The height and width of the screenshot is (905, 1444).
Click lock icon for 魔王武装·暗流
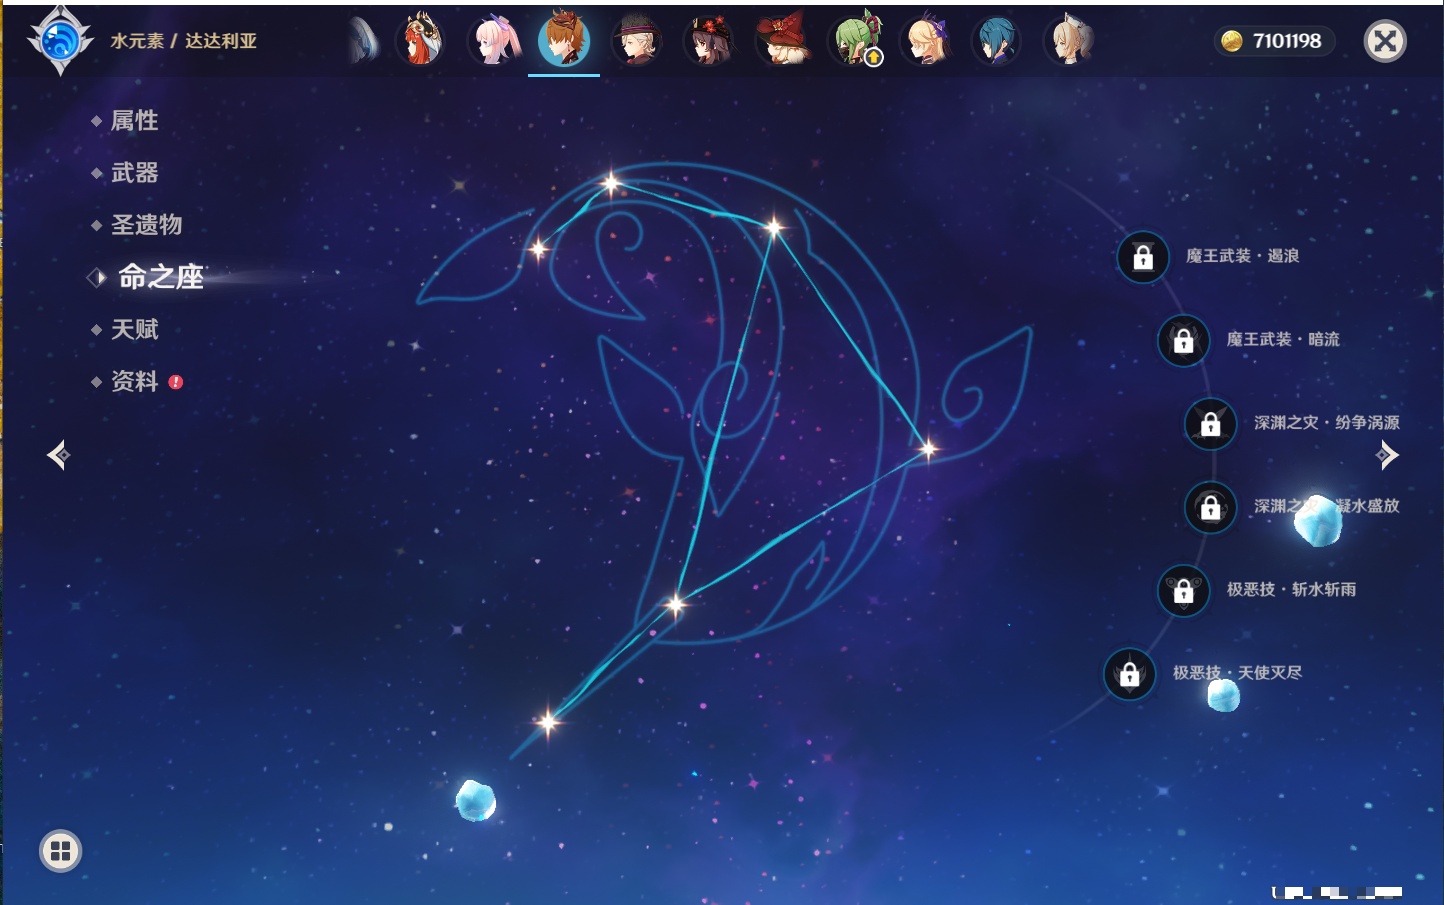pos(1183,340)
